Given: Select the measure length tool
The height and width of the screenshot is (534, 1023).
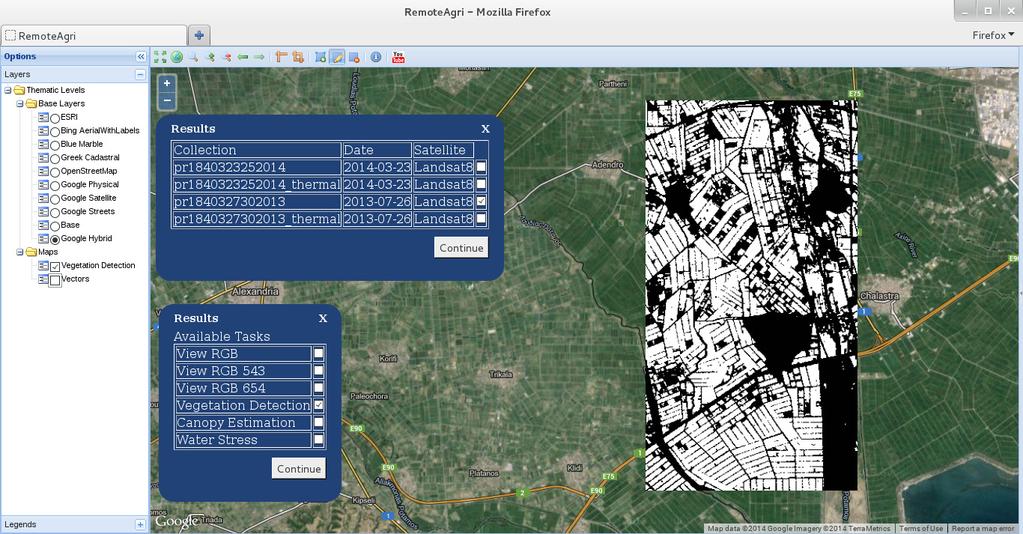Looking at the screenshot, I should coord(281,57).
